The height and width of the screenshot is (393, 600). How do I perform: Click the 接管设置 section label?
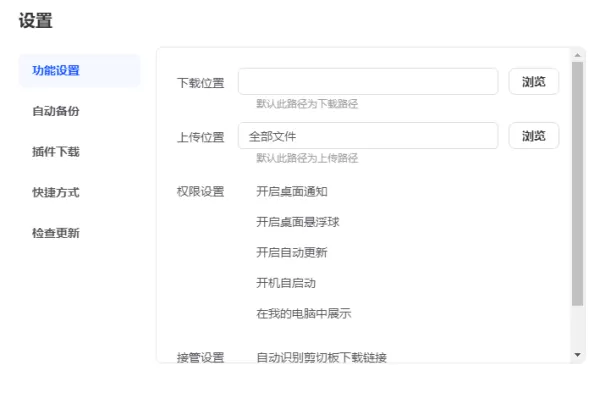pos(201,357)
